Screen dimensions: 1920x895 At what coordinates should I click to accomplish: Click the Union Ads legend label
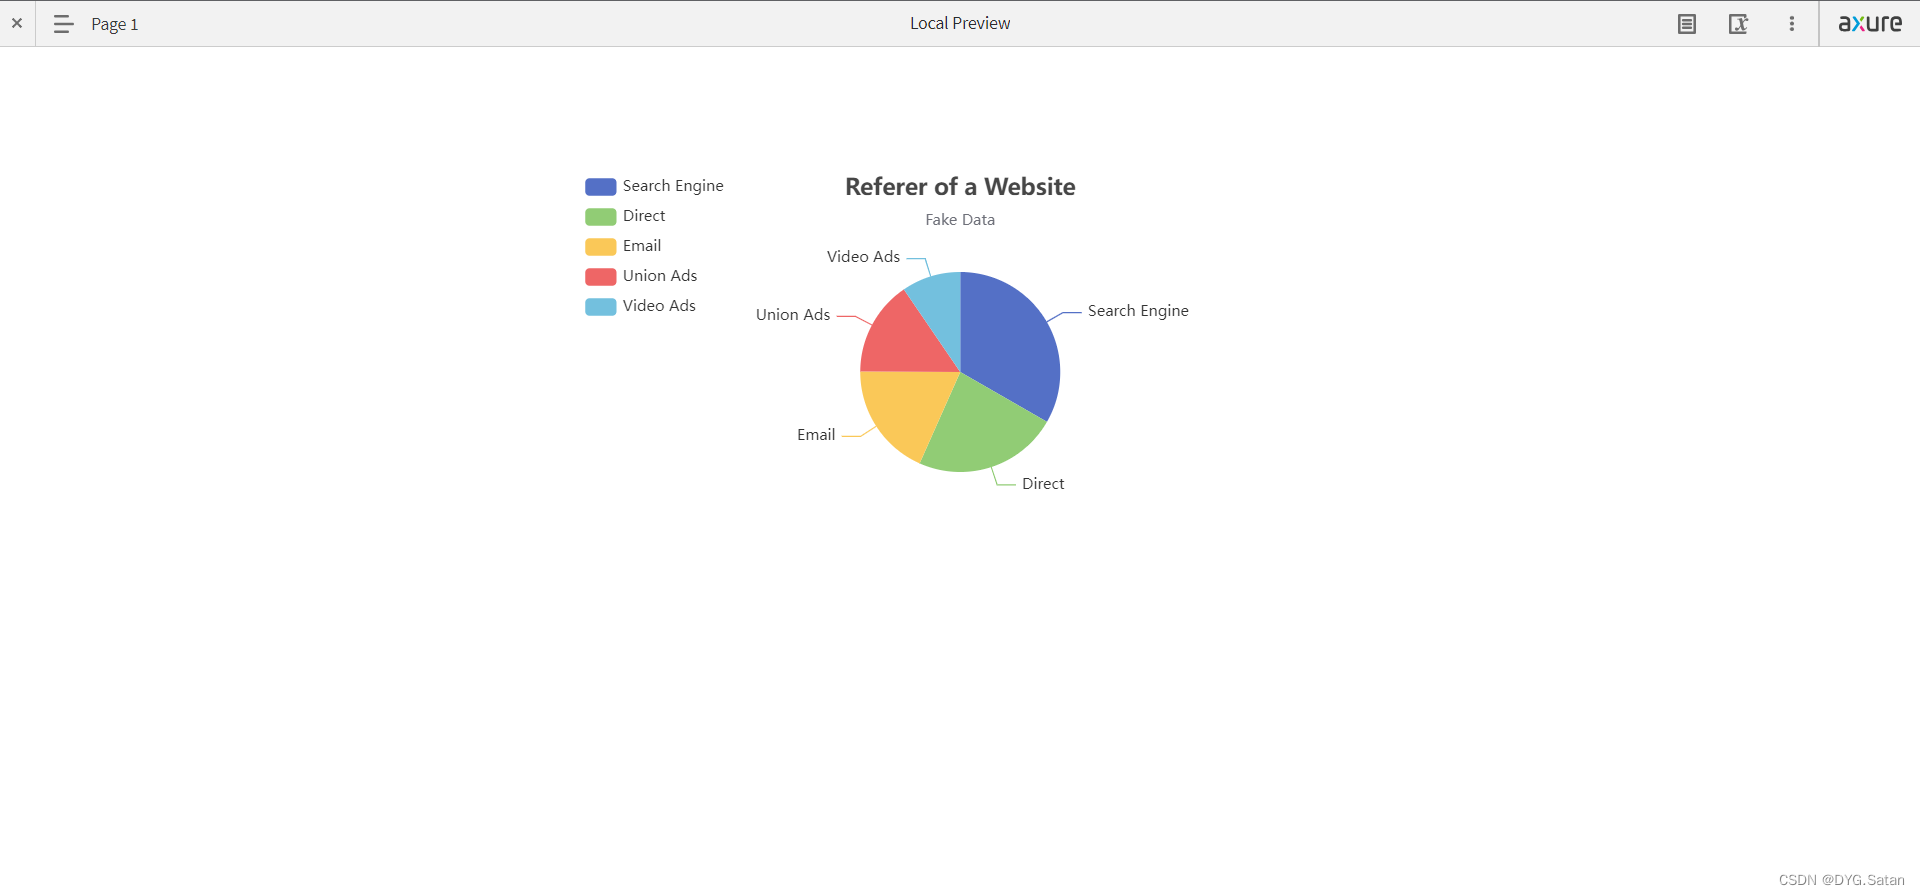tap(660, 276)
